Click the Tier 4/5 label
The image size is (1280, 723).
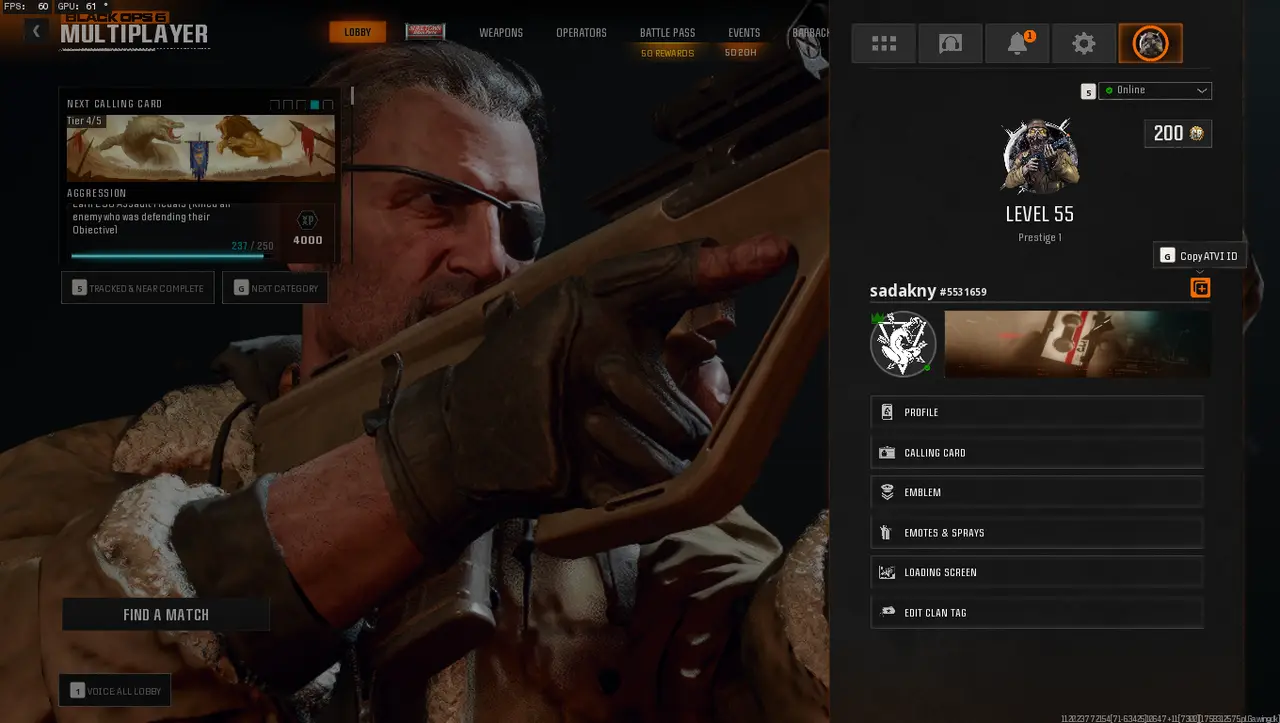(85, 121)
